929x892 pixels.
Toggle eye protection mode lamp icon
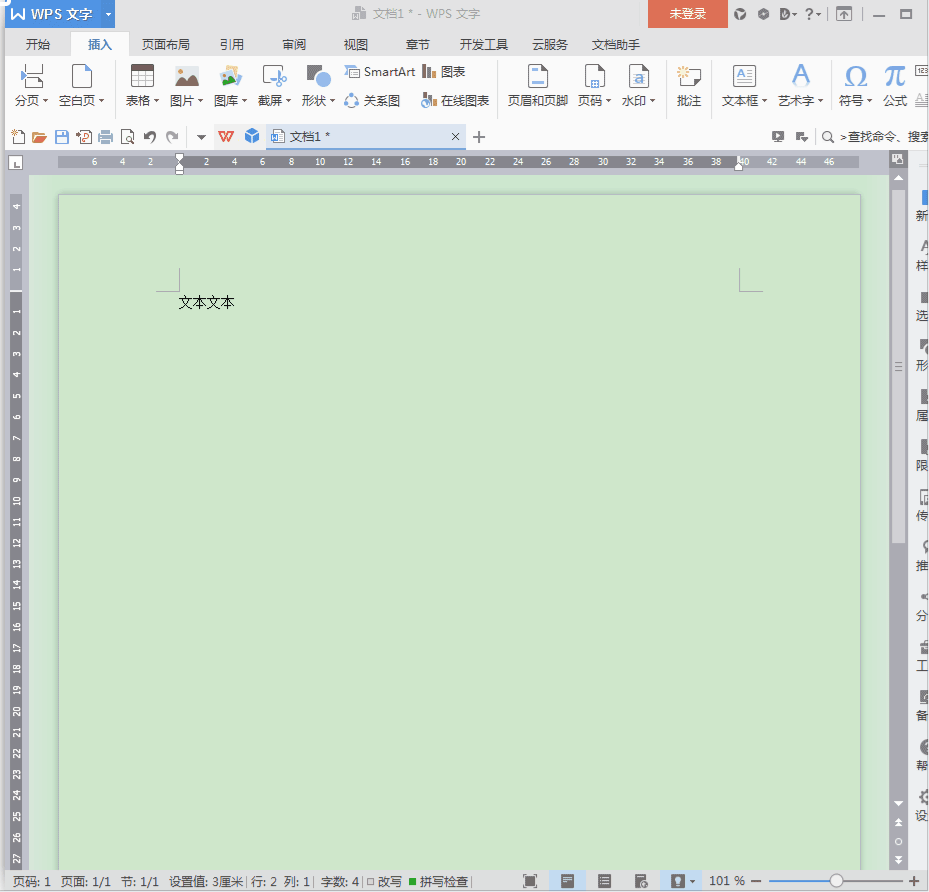pyautogui.click(x=678, y=881)
